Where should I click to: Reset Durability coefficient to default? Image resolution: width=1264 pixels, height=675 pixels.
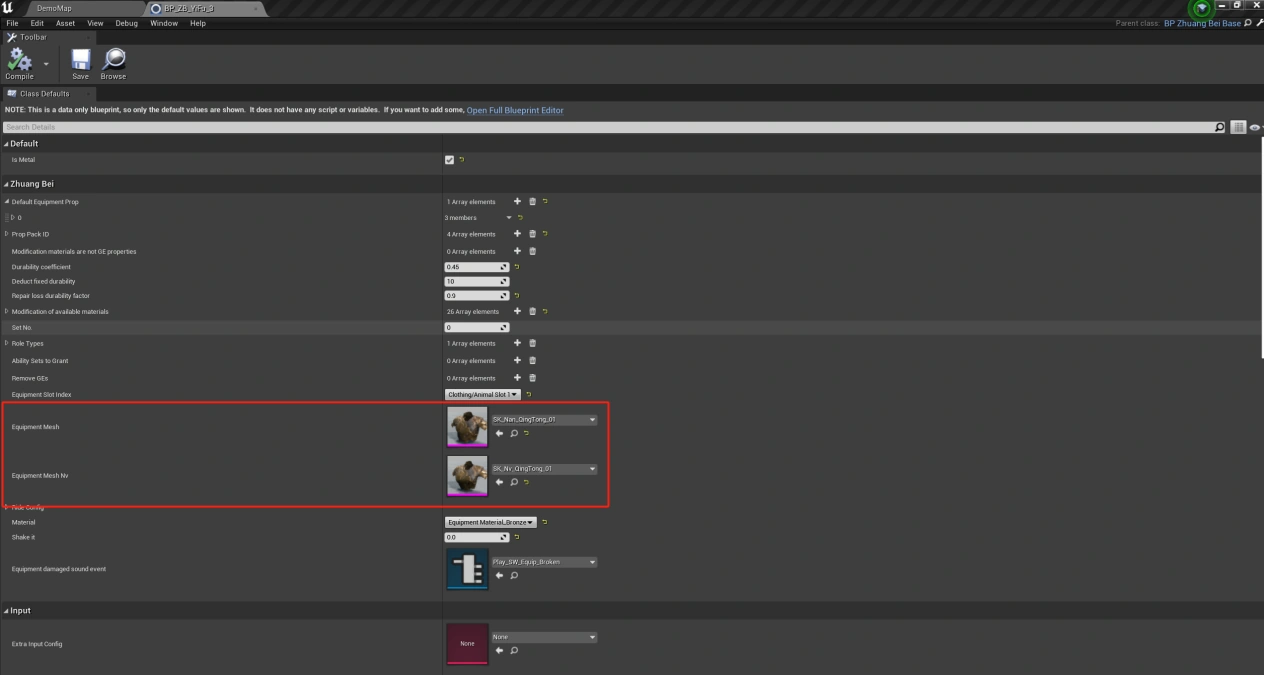[515, 266]
